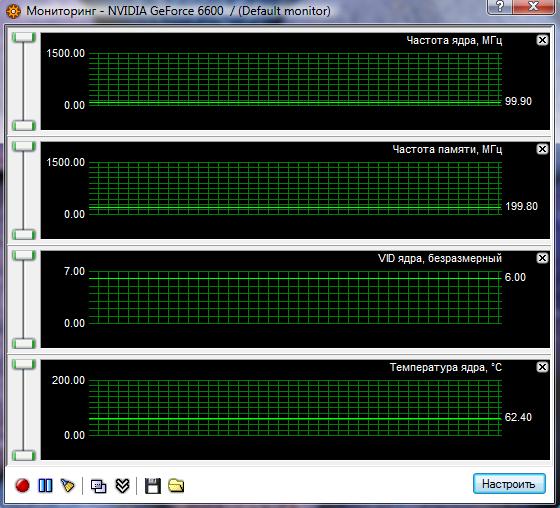Open a log file with the folder icon

pyautogui.click(x=176, y=485)
